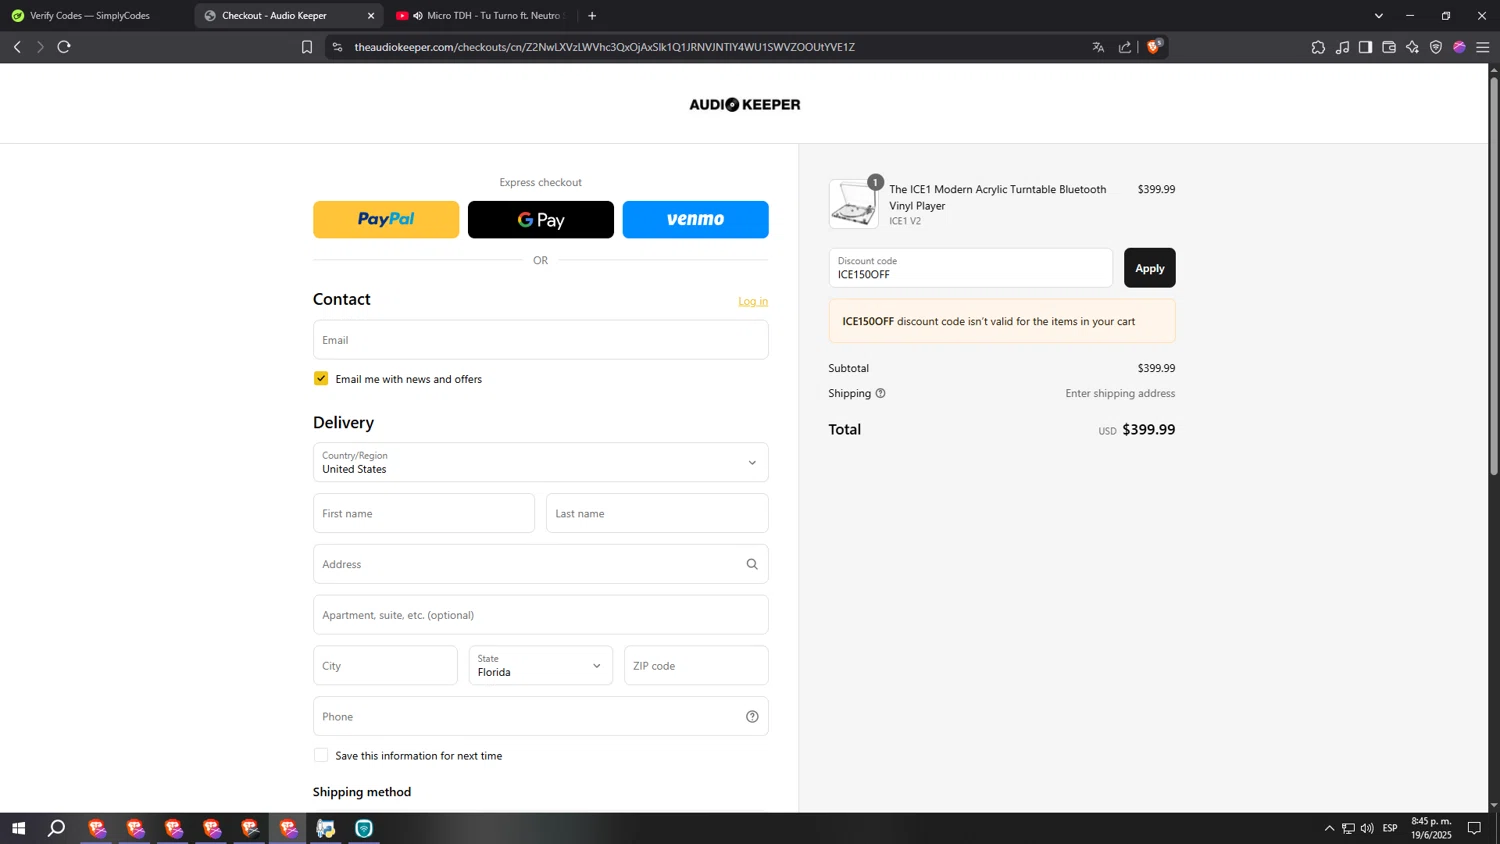1500x844 pixels.
Task: Check Save this information for next time
Action: pos(321,756)
